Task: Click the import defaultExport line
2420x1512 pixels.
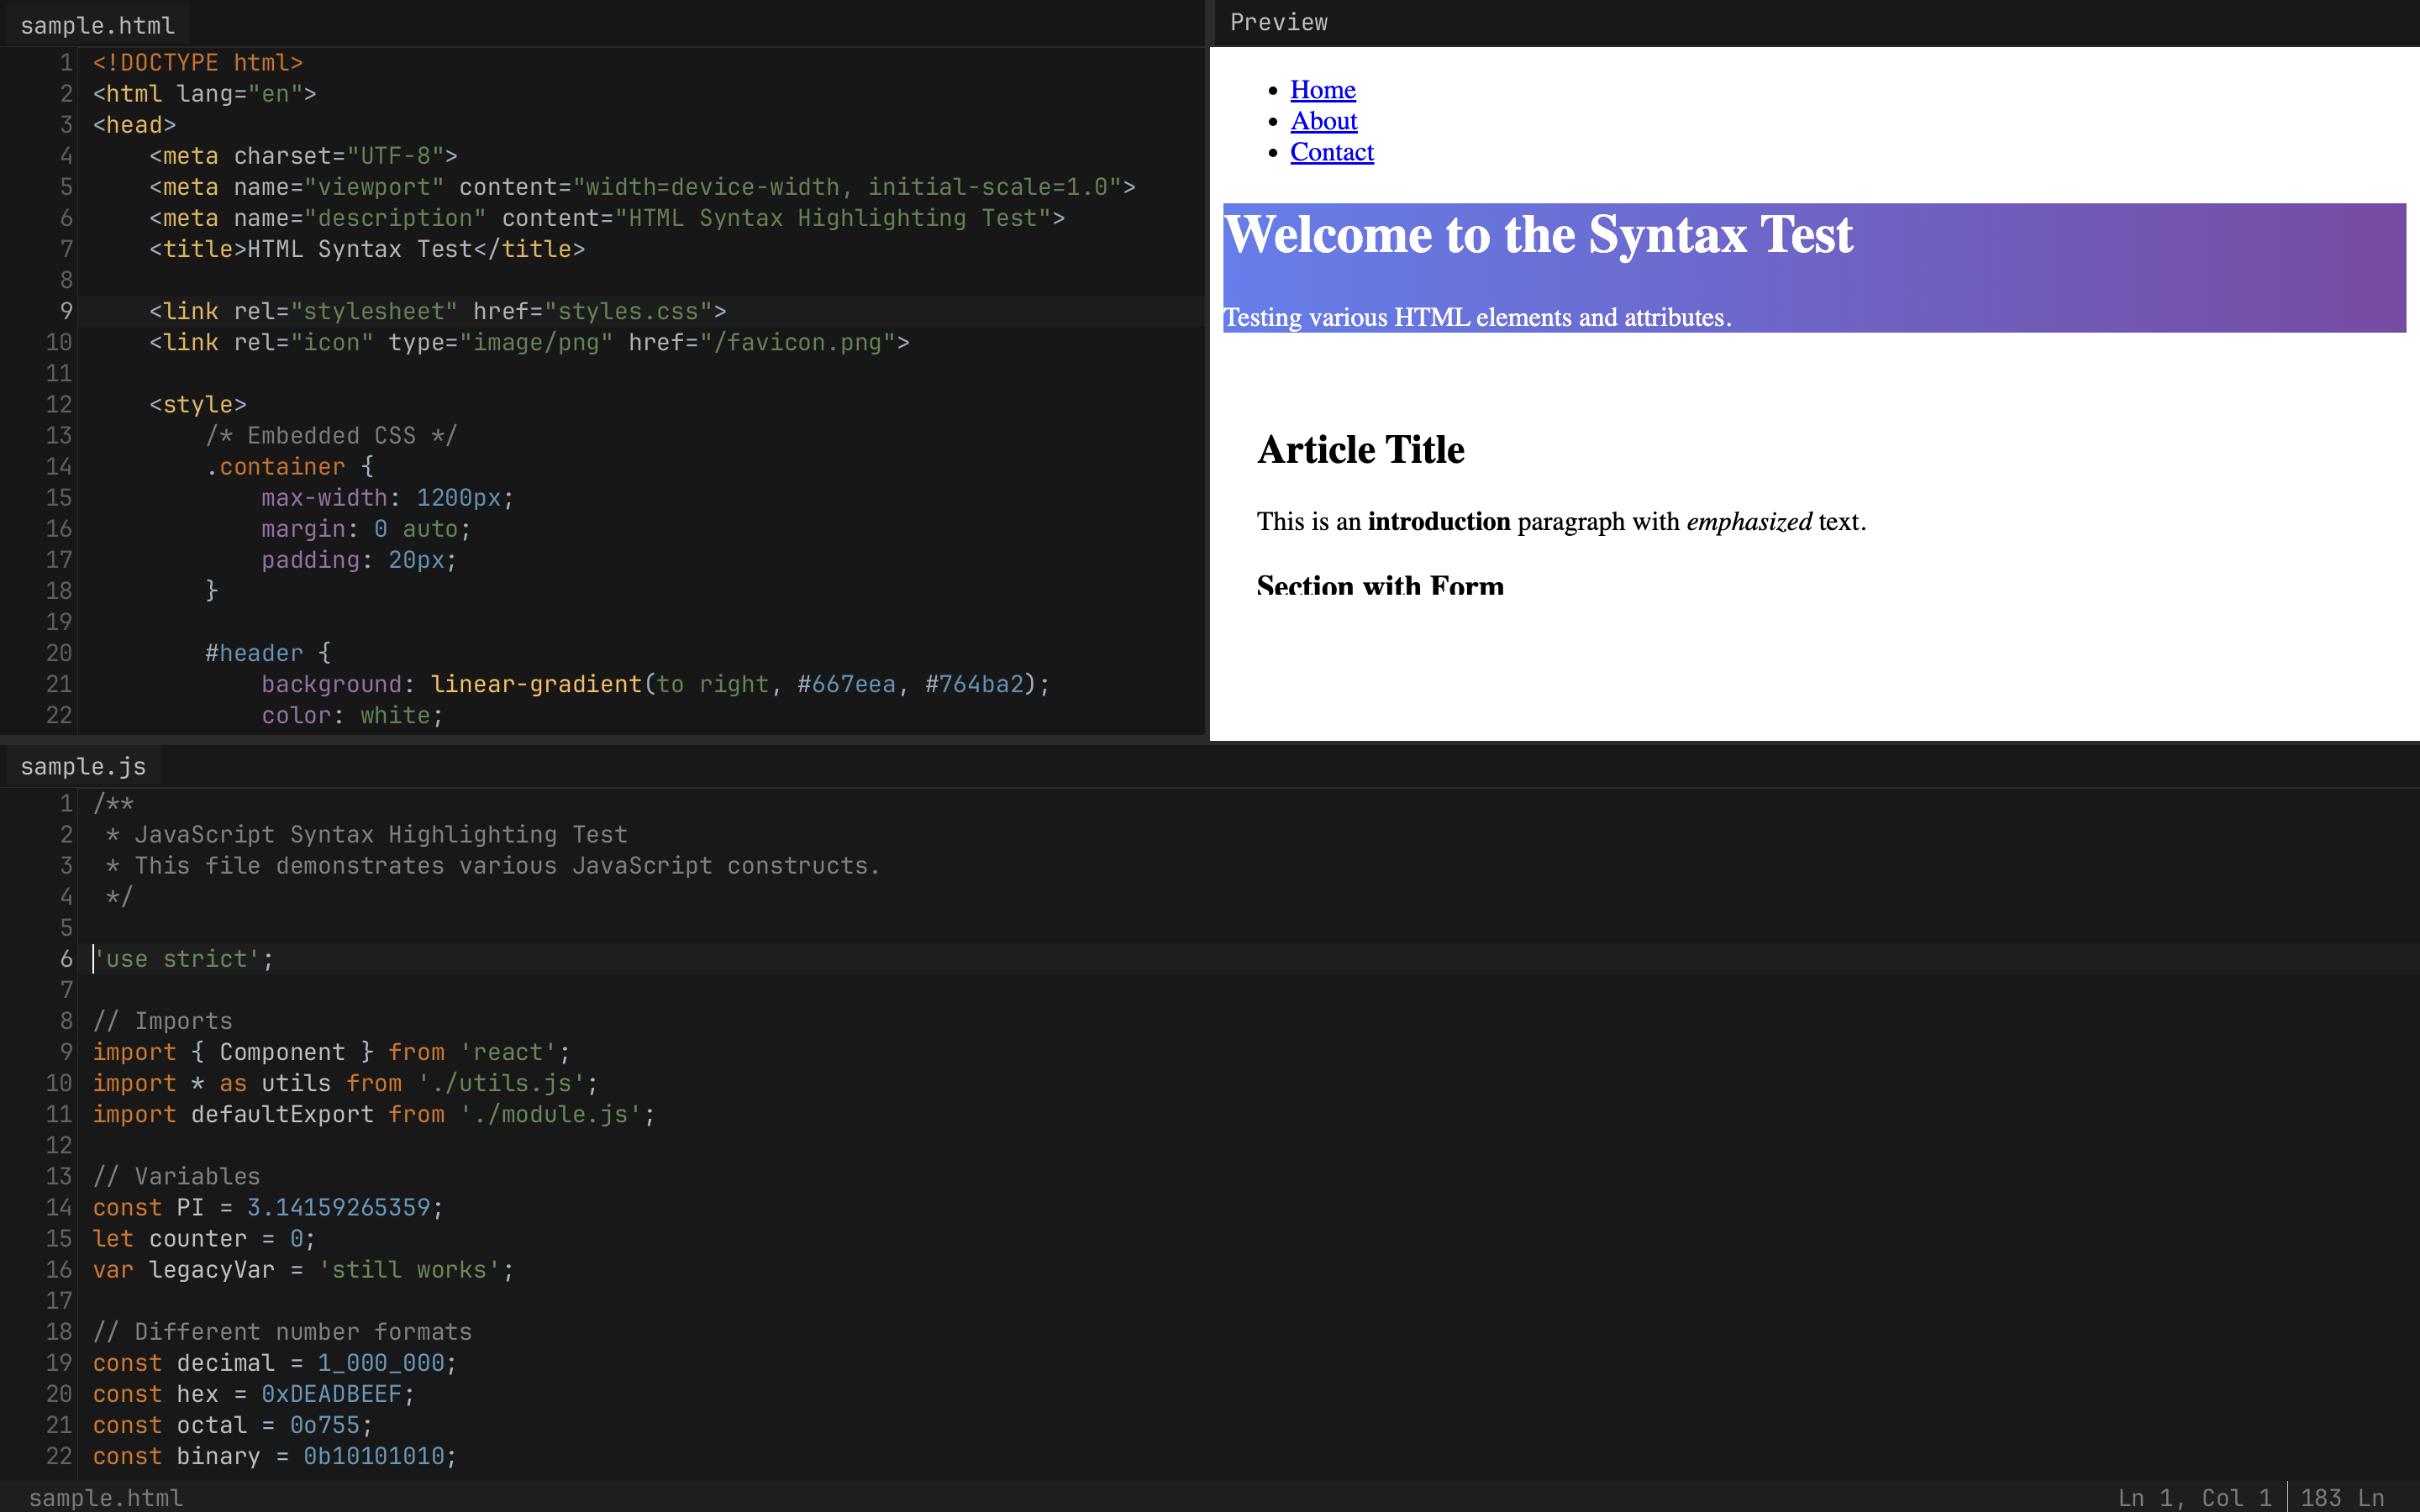Action: 373,1113
